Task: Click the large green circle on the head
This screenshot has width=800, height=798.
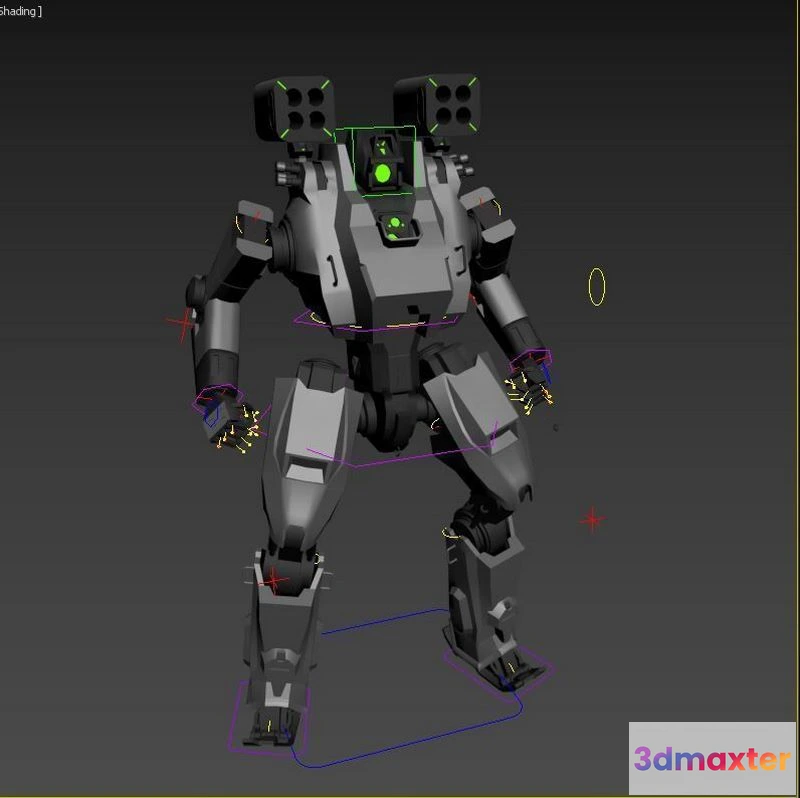Action: (x=382, y=174)
